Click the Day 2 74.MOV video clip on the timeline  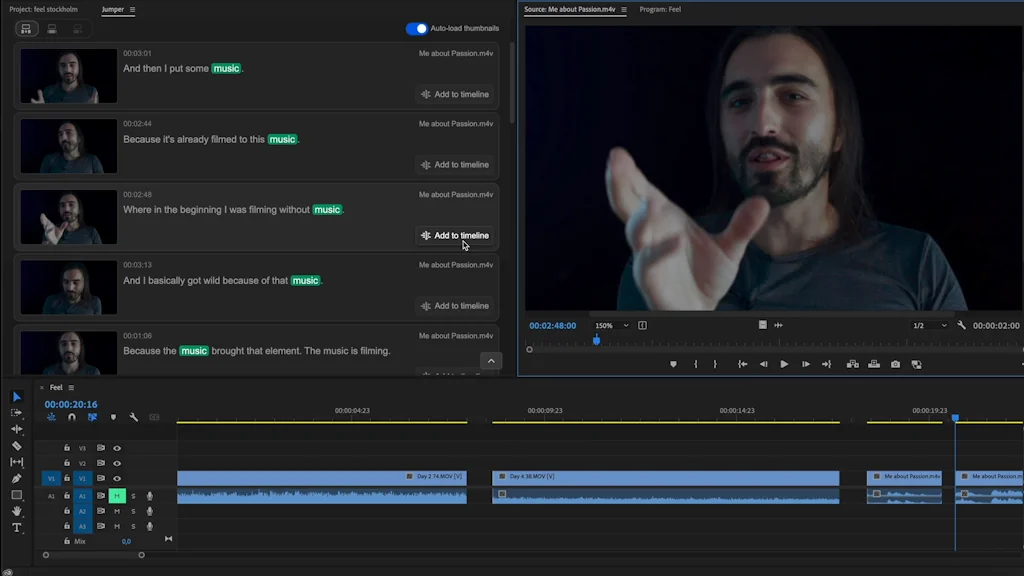click(x=320, y=478)
